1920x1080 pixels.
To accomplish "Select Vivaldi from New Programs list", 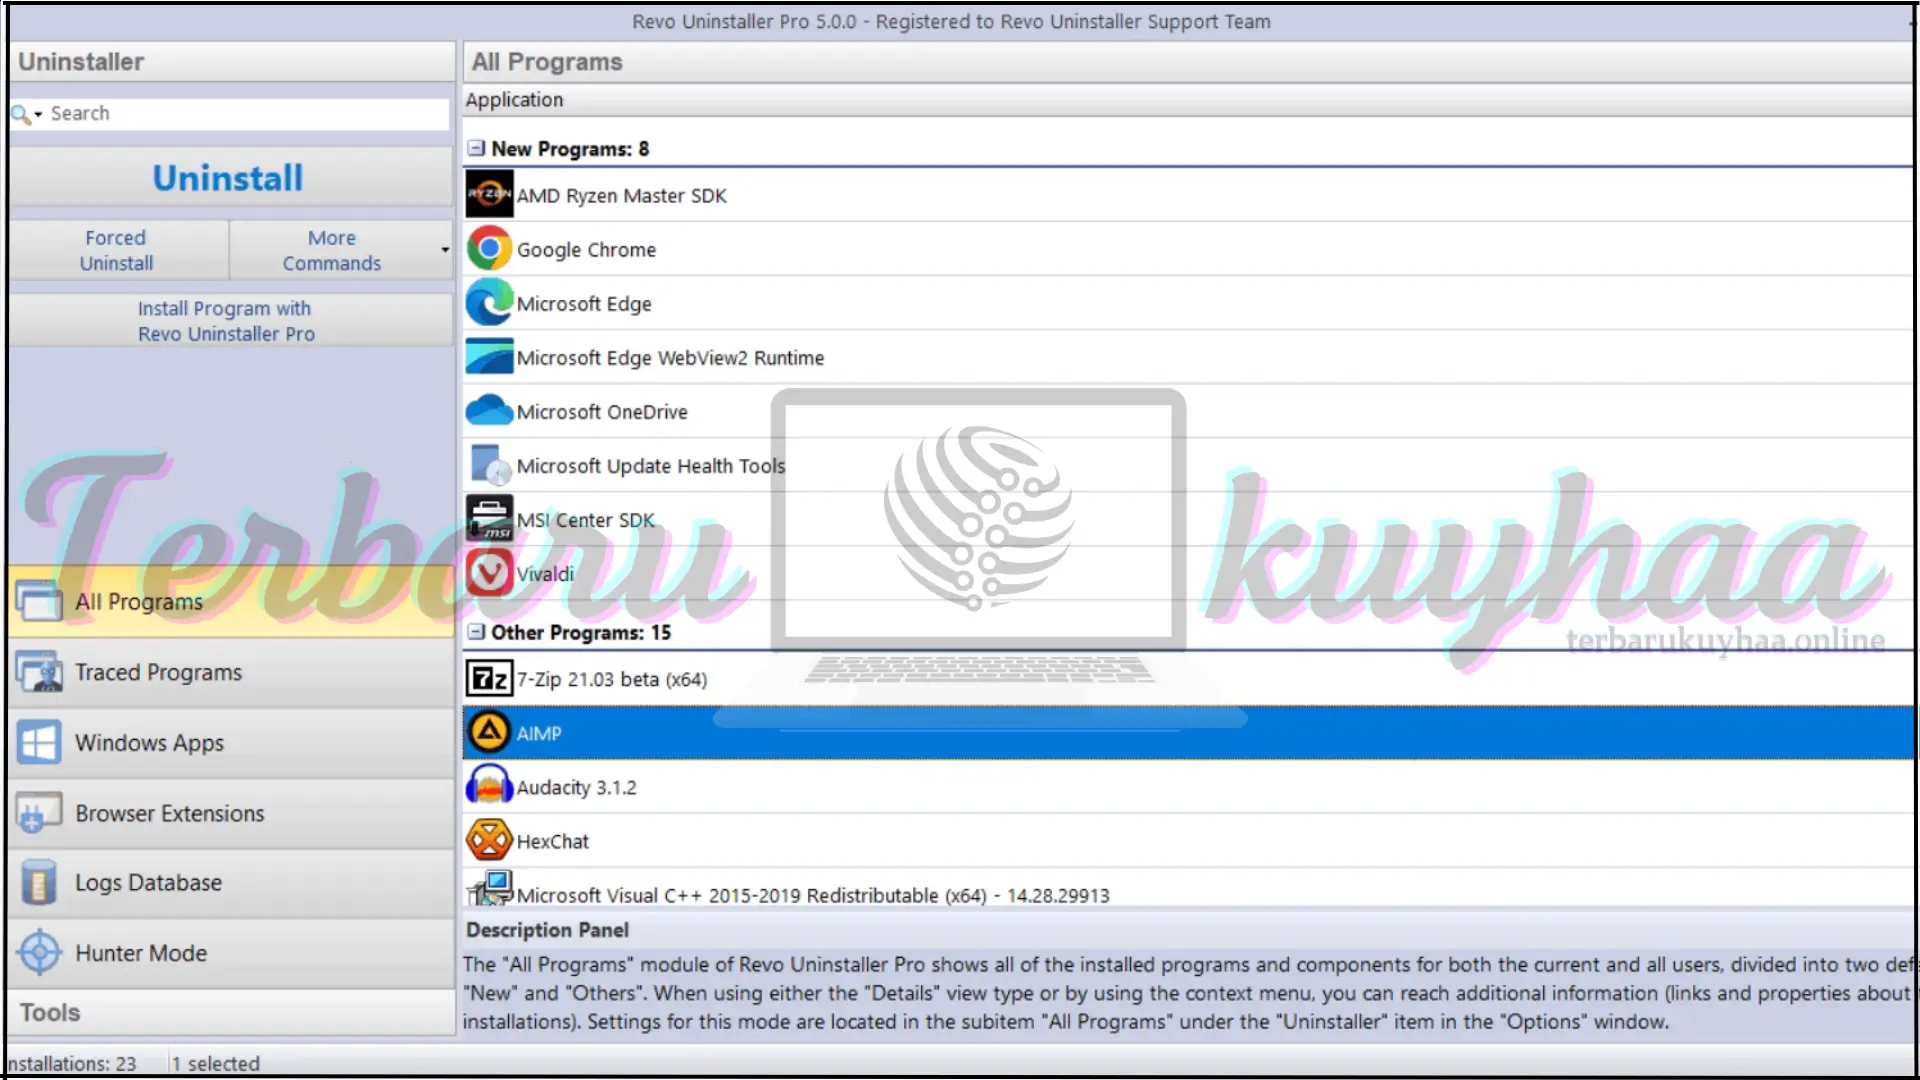I will 545,572.
